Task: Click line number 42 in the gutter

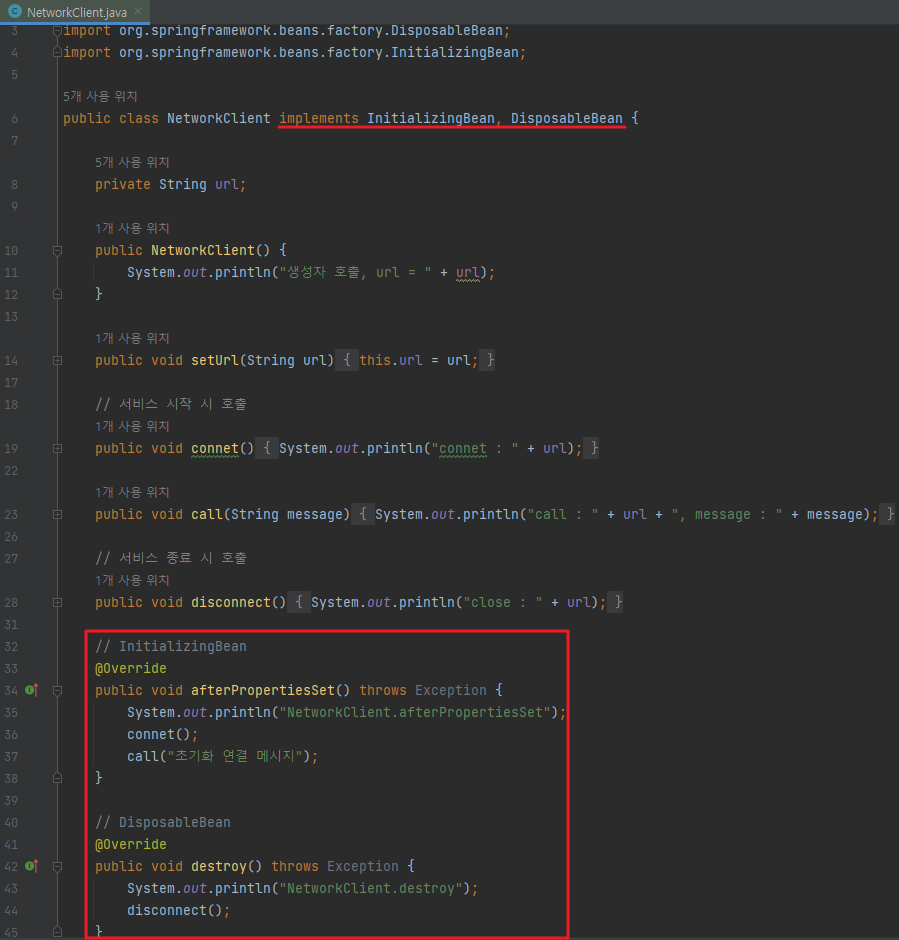Action: tap(11, 867)
